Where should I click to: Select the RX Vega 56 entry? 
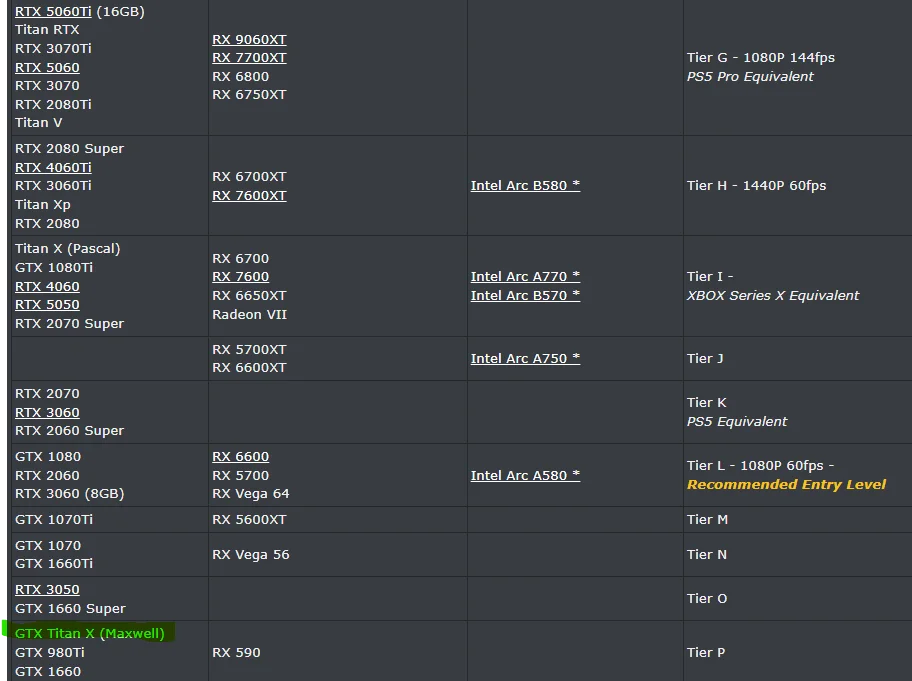[x=250, y=555]
